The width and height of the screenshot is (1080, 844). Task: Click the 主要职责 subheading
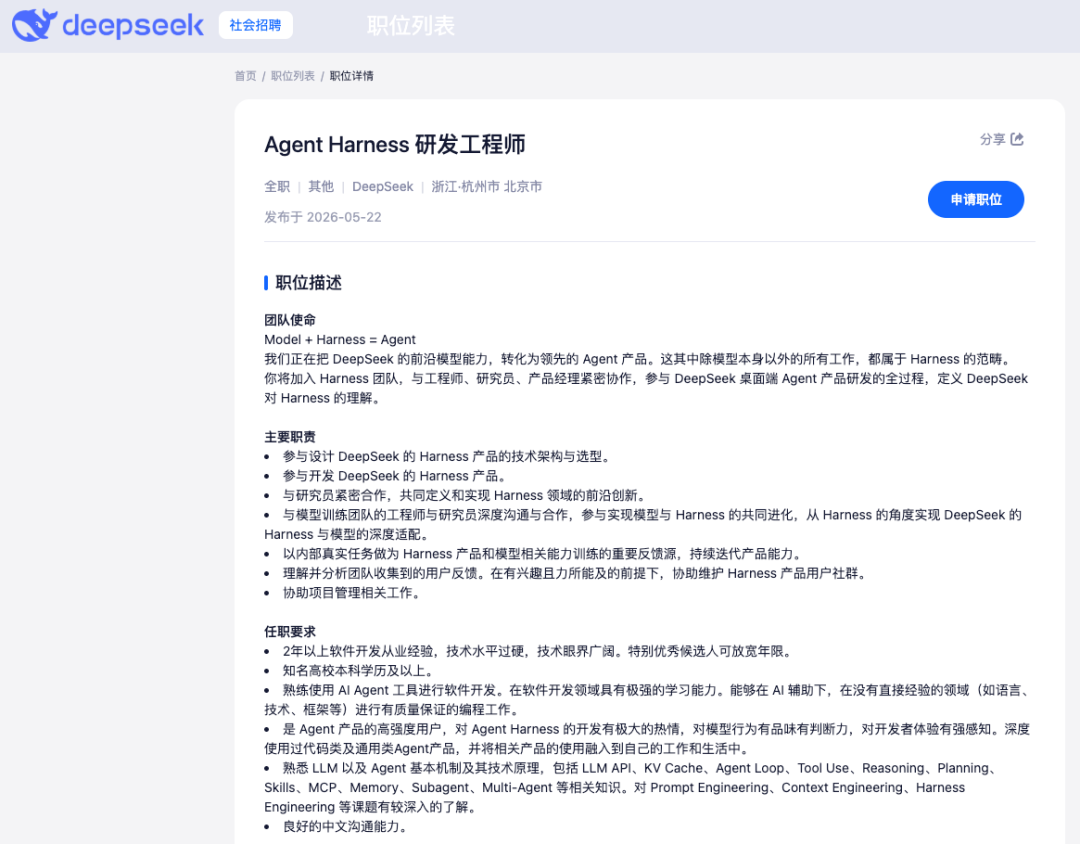tap(290, 437)
